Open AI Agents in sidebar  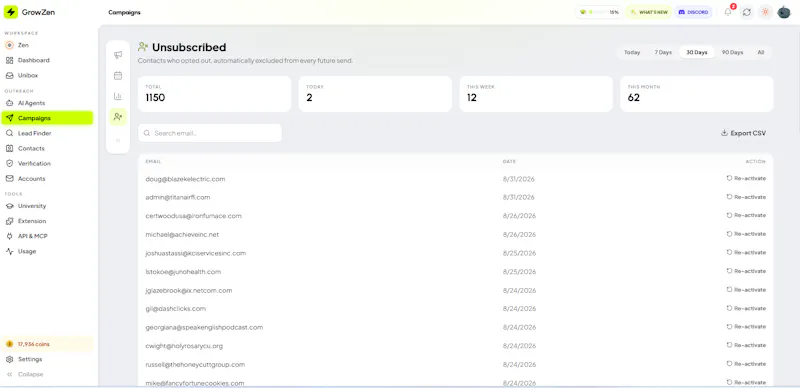(x=47, y=103)
